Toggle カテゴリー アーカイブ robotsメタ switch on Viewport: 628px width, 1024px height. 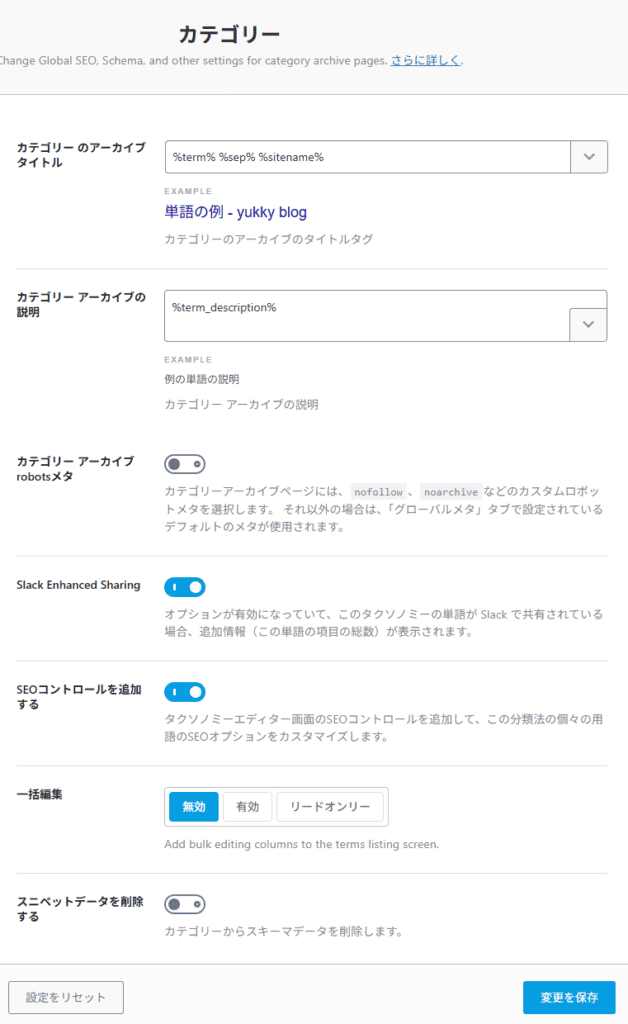(185, 463)
